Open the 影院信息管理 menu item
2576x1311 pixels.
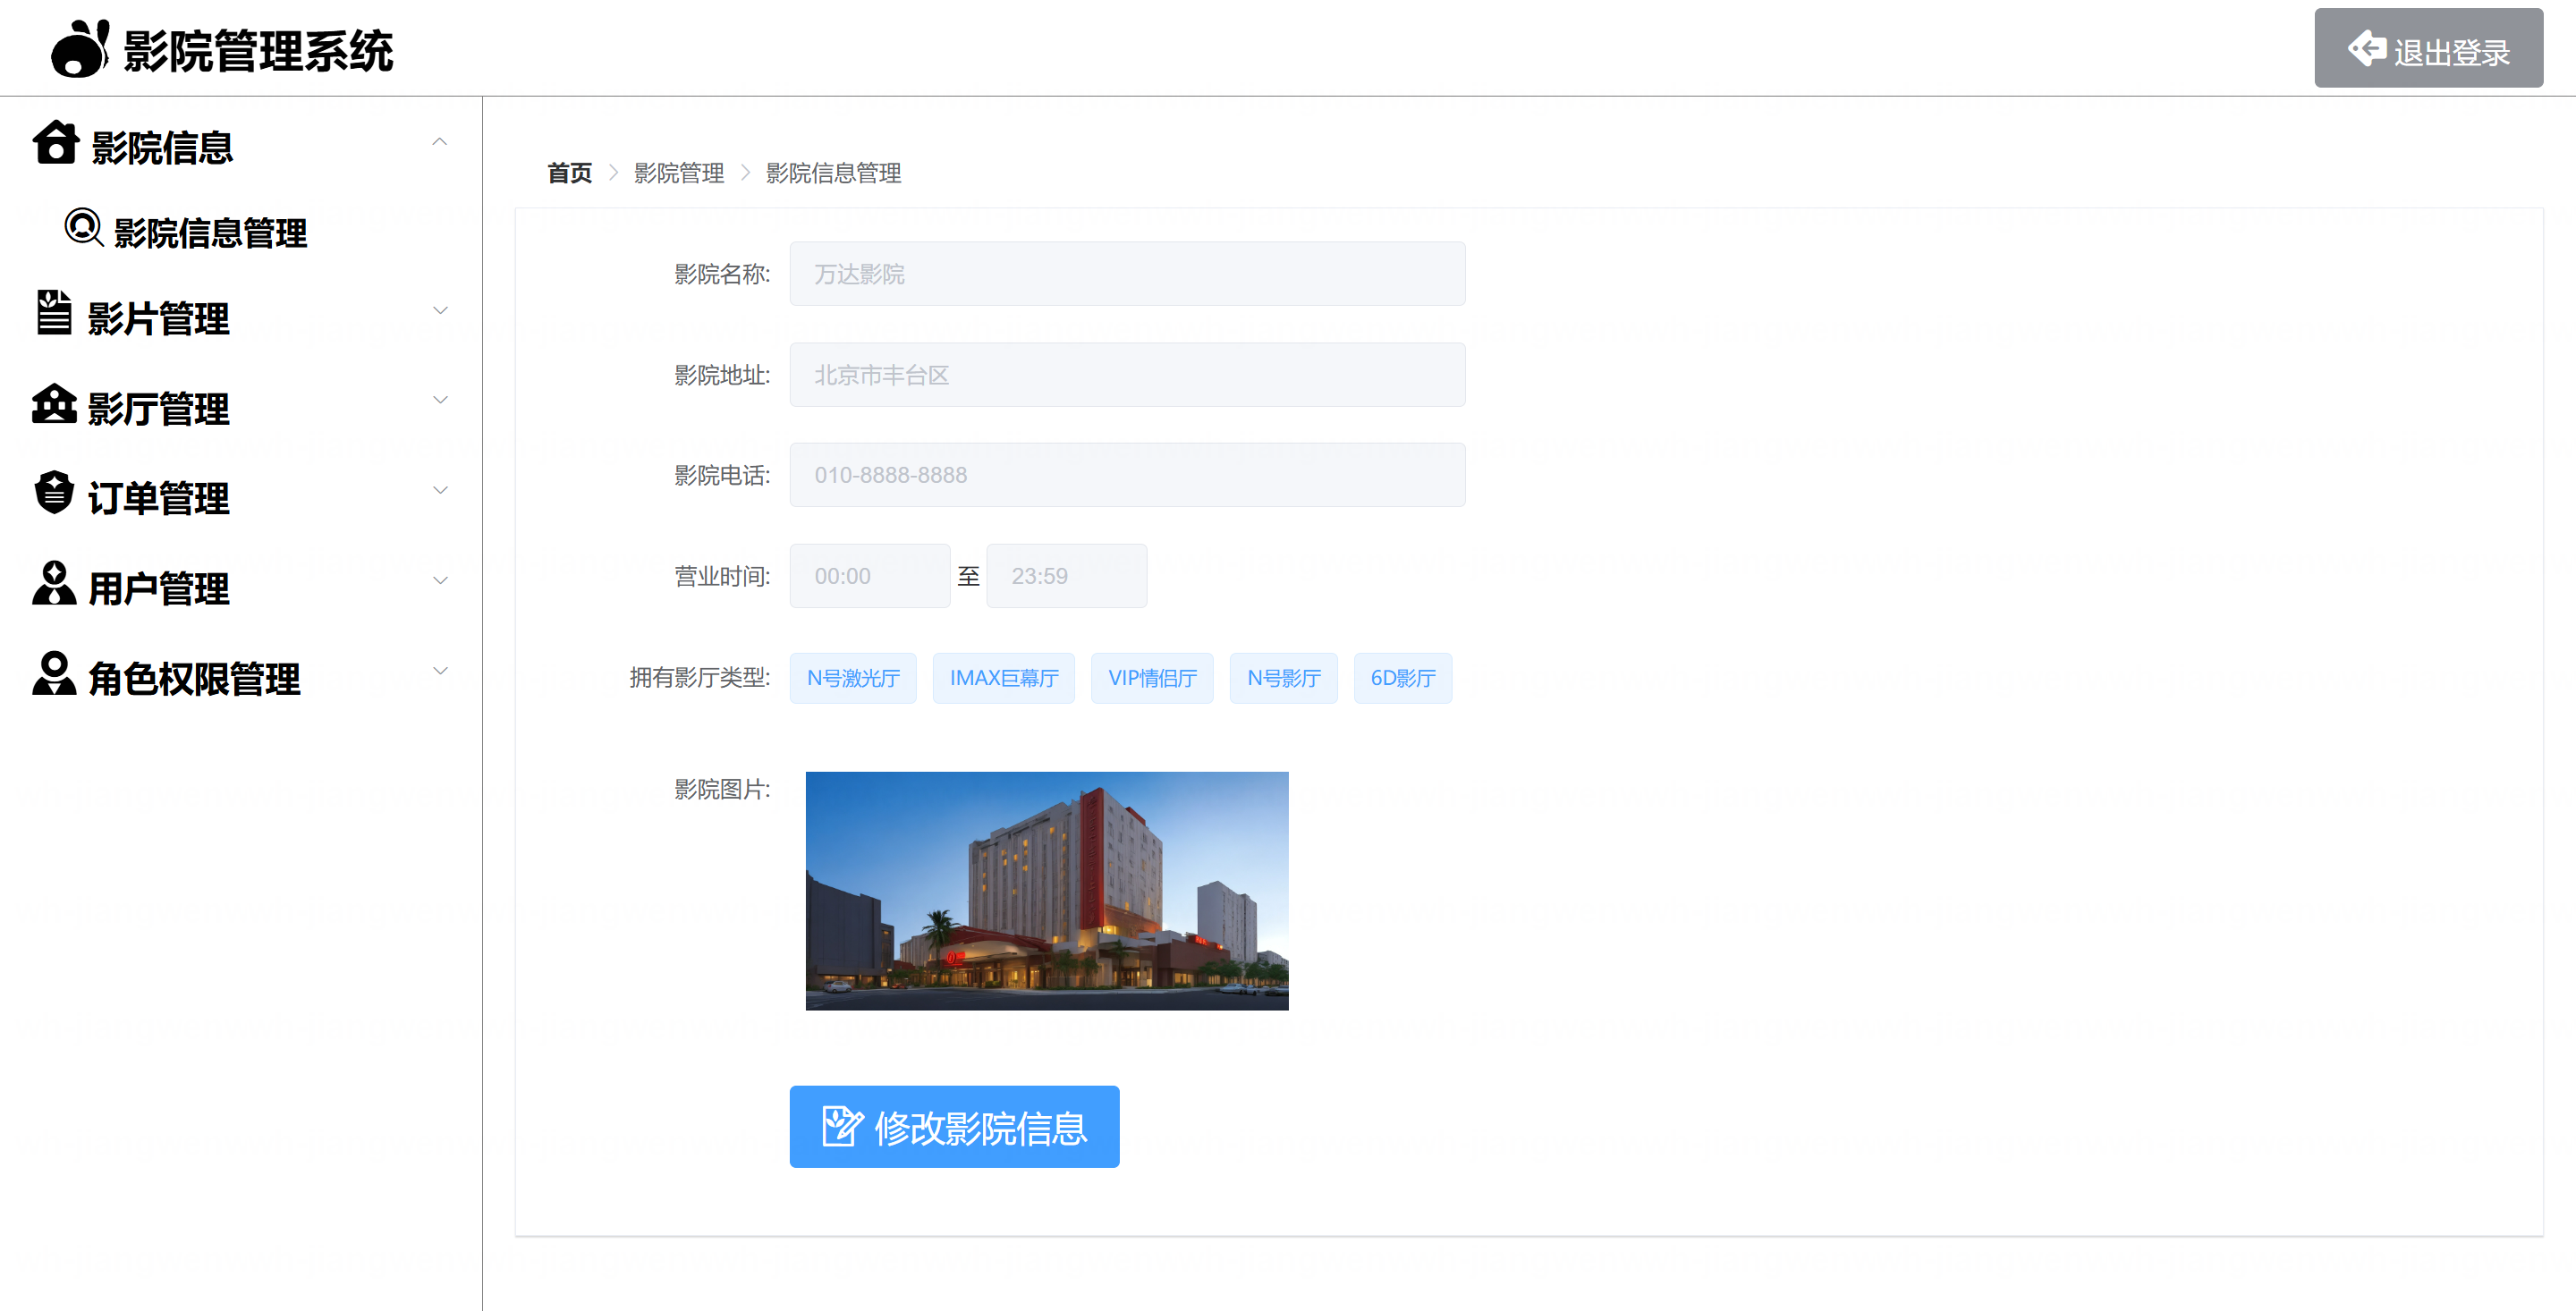(210, 233)
